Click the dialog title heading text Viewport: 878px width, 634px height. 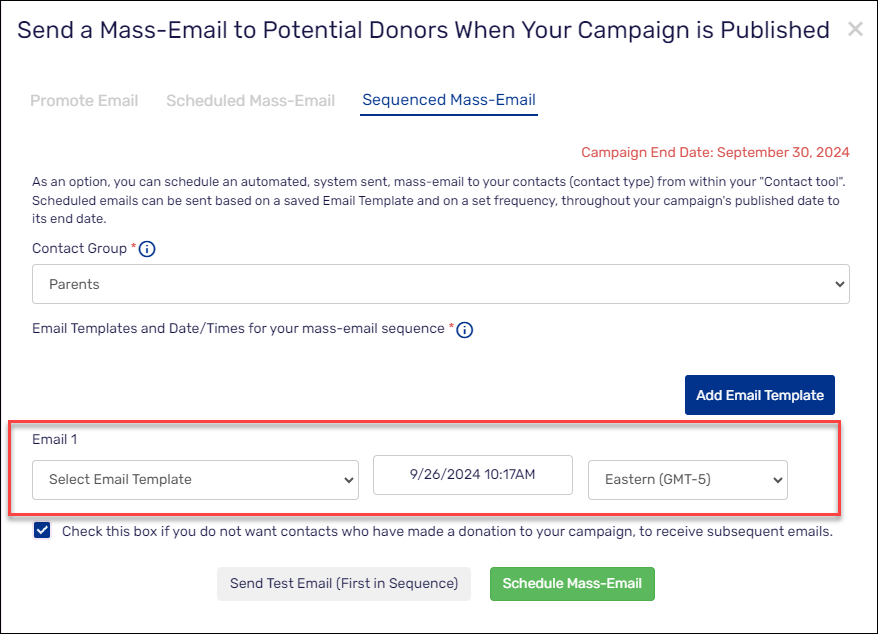tap(423, 30)
